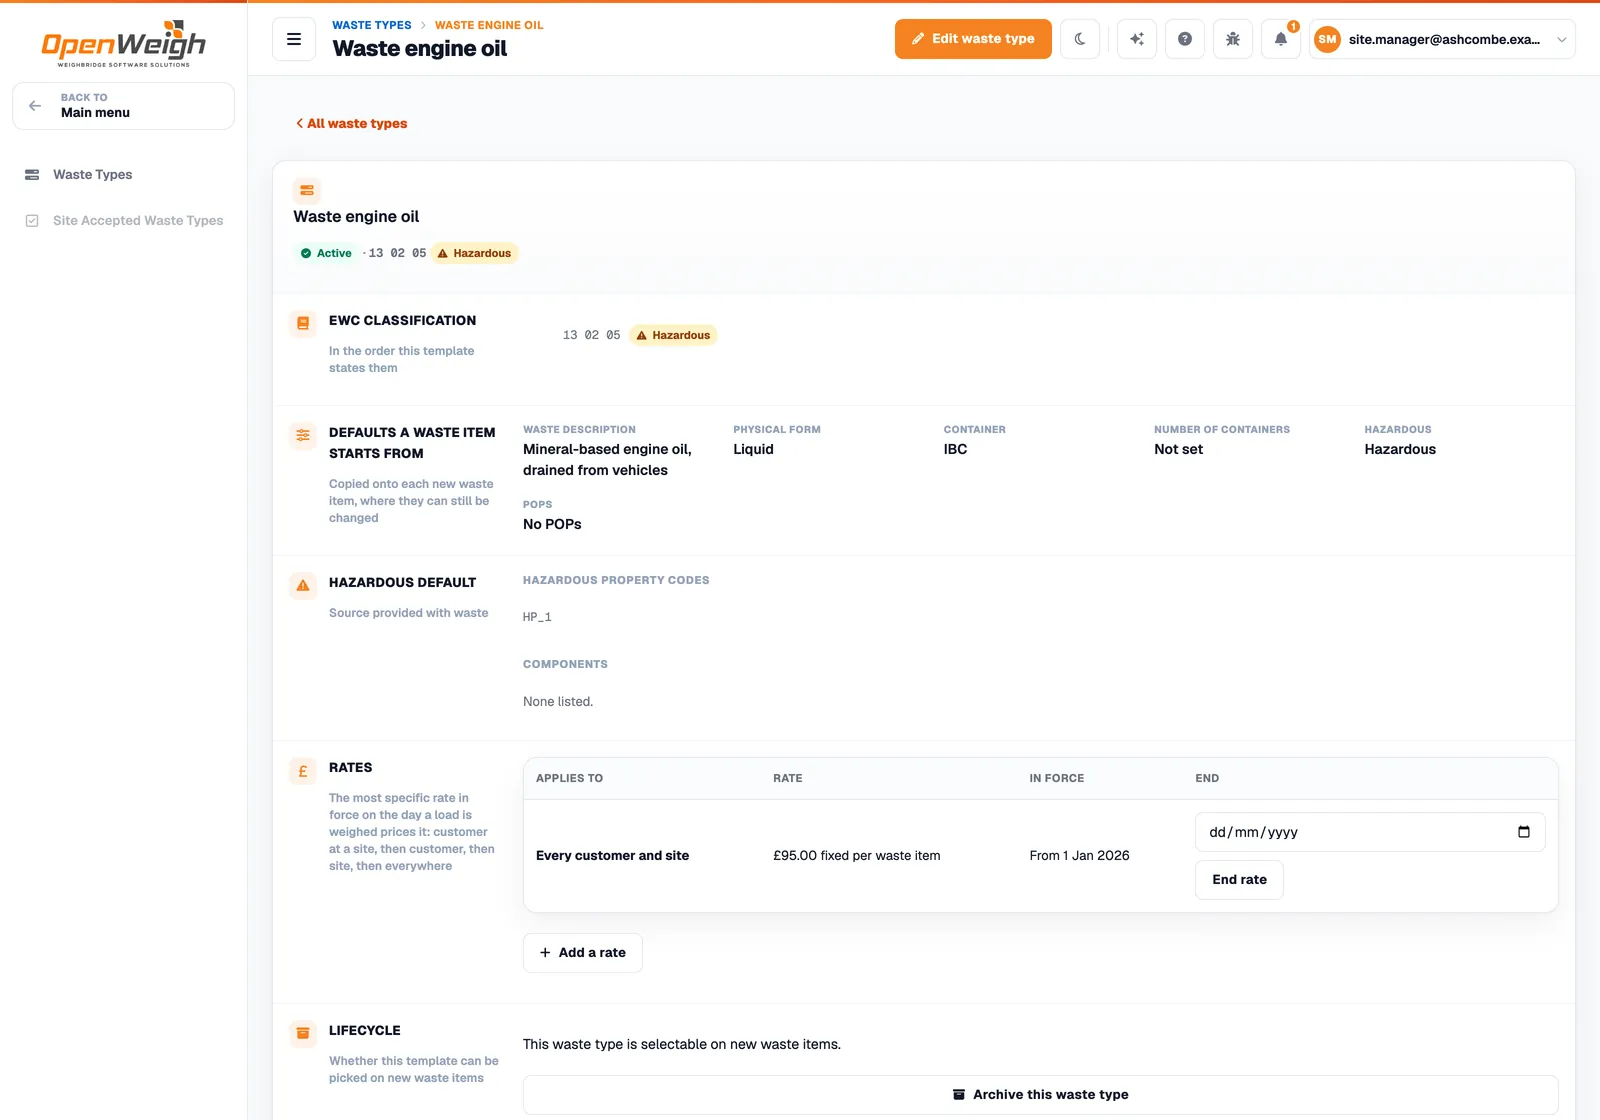Click the Rates pound sign icon
Image resolution: width=1600 pixels, height=1120 pixels.
[x=303, y=771]
